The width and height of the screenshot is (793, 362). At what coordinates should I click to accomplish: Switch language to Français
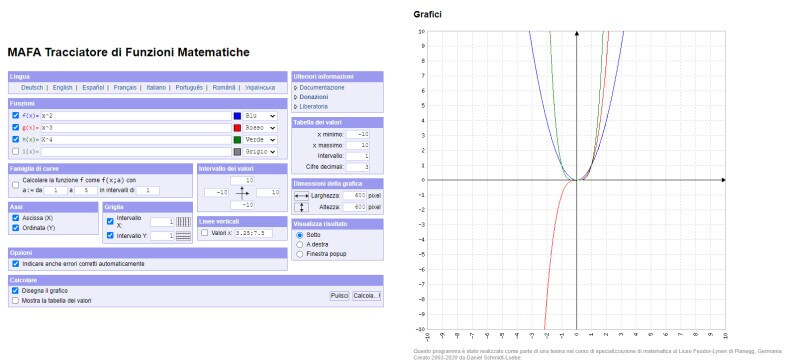[x=125, y=87]
